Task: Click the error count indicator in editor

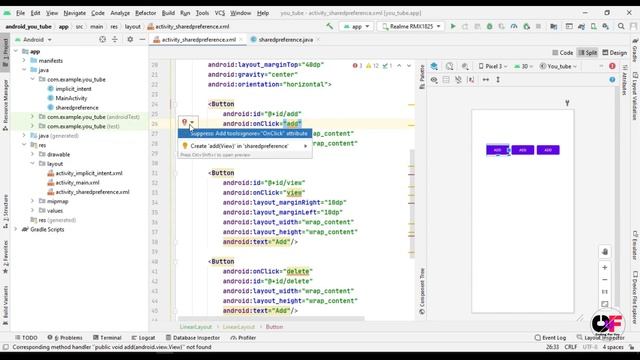Action: pyautogui.click(x=357, y=66)
